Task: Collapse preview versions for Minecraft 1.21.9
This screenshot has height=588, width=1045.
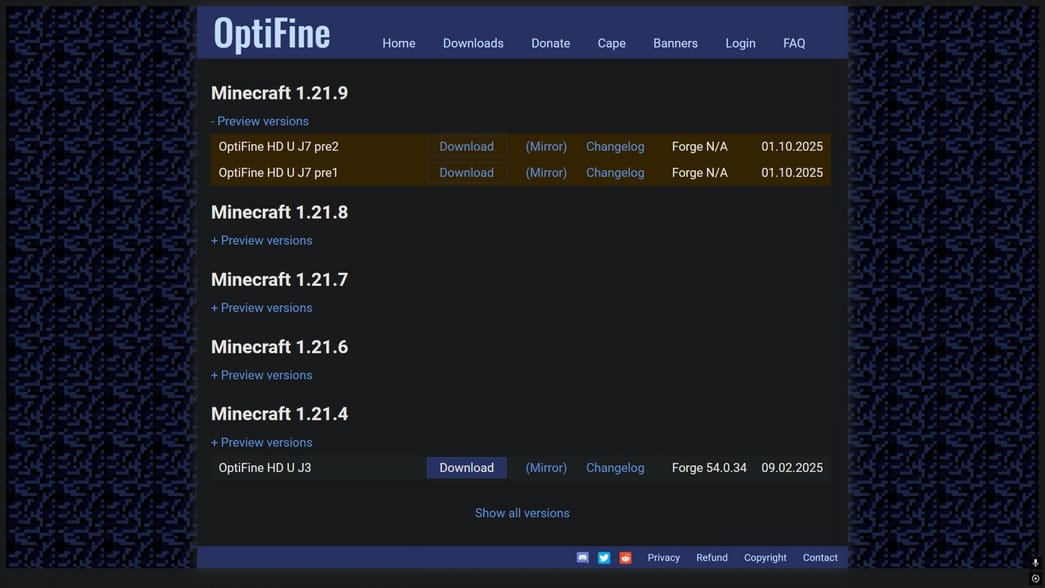Action: (260, 120)
